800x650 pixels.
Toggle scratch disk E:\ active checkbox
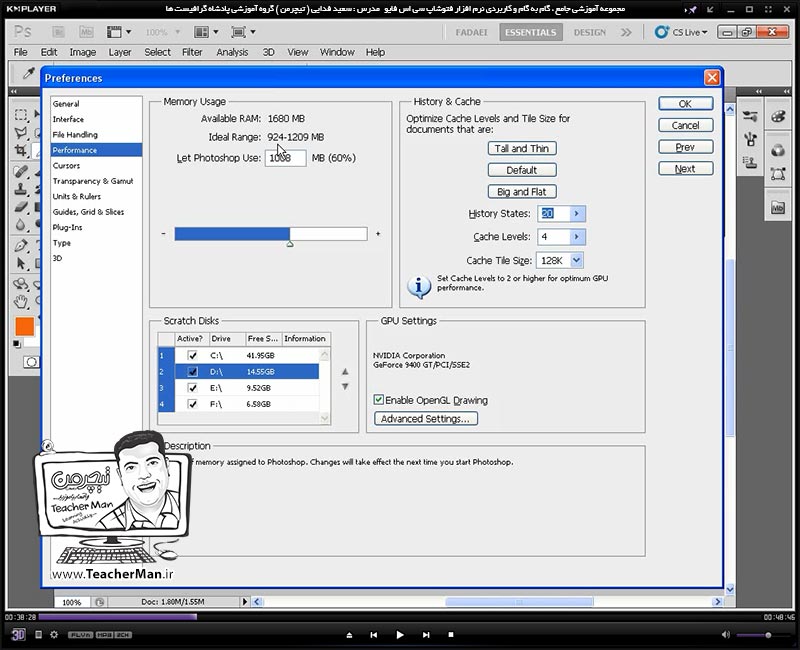(192, 388)
